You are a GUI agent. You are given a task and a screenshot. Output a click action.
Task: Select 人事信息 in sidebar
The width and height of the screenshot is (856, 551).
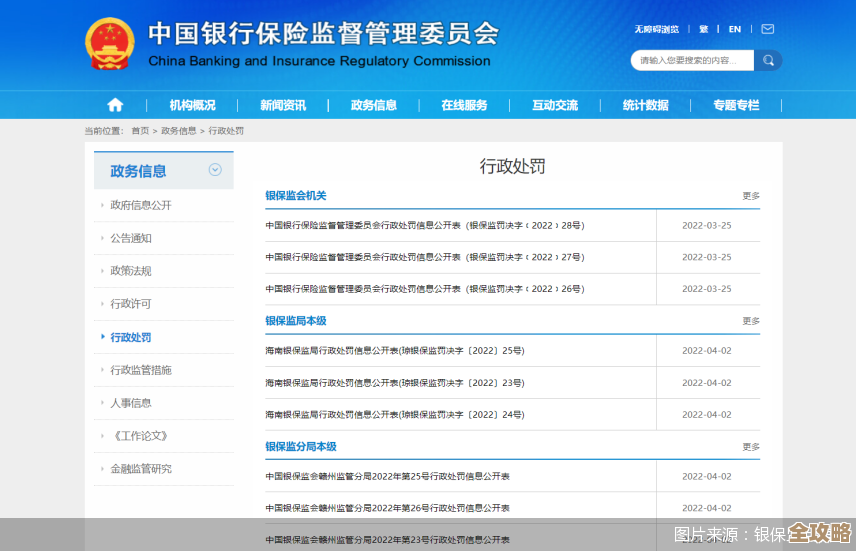tap(131, 402)
